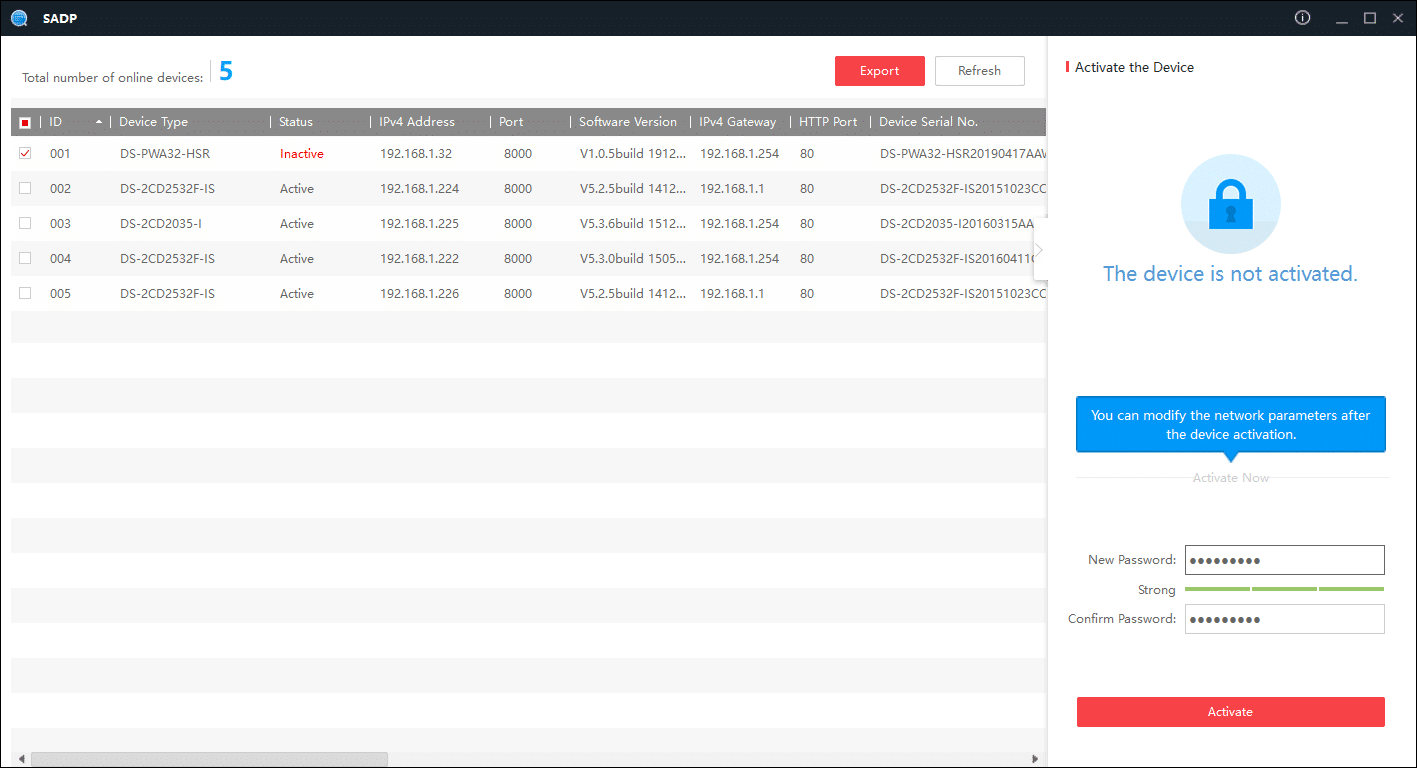Viewport: 1417px width, 768px height.
Task: Open the info icon in title bar
Action: pos(1302,18)
